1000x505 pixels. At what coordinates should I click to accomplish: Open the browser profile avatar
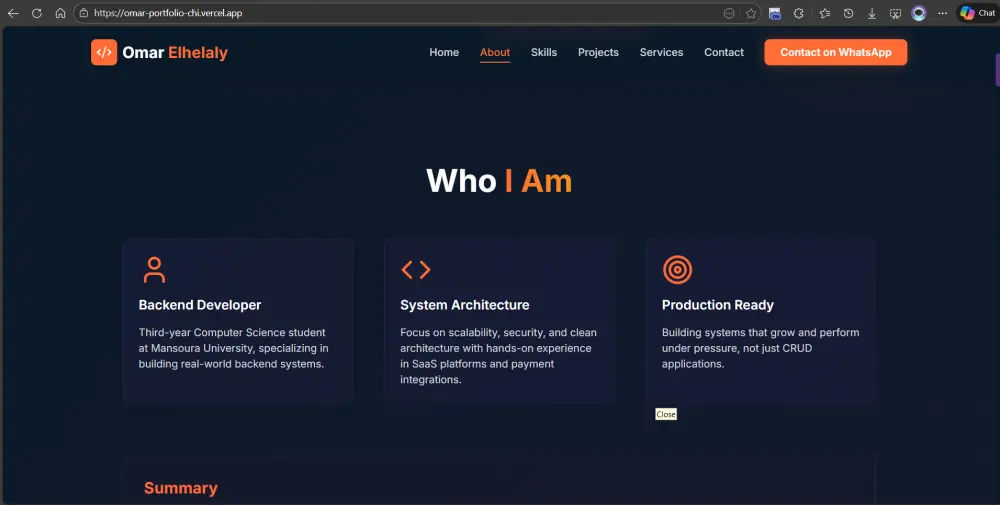coord(918,13)
